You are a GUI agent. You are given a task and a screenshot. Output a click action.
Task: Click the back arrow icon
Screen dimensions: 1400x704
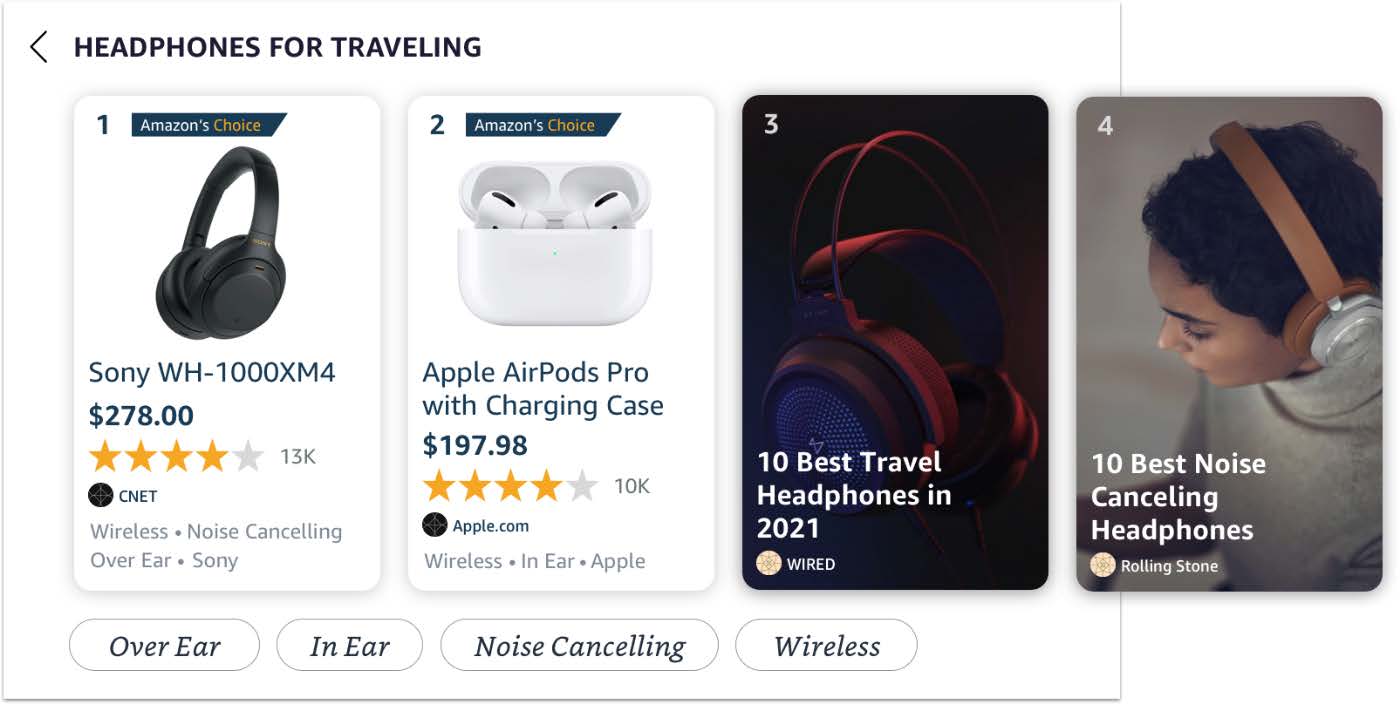[39, 47]
